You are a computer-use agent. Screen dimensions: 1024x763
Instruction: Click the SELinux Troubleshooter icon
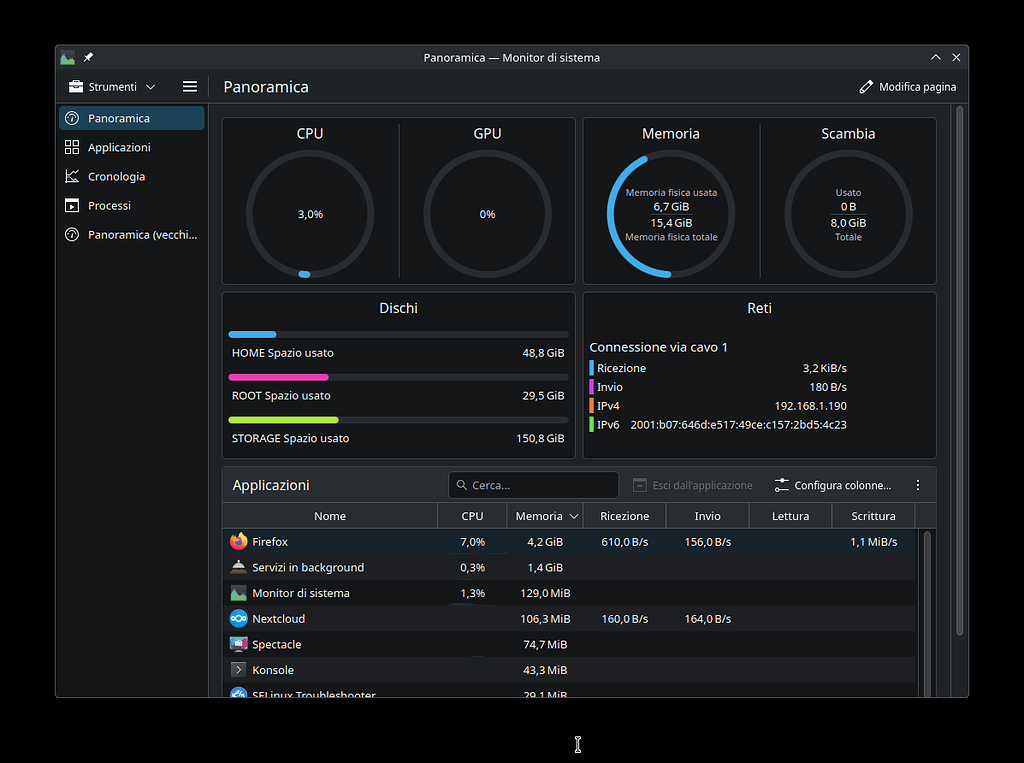[x=237, y=694]
